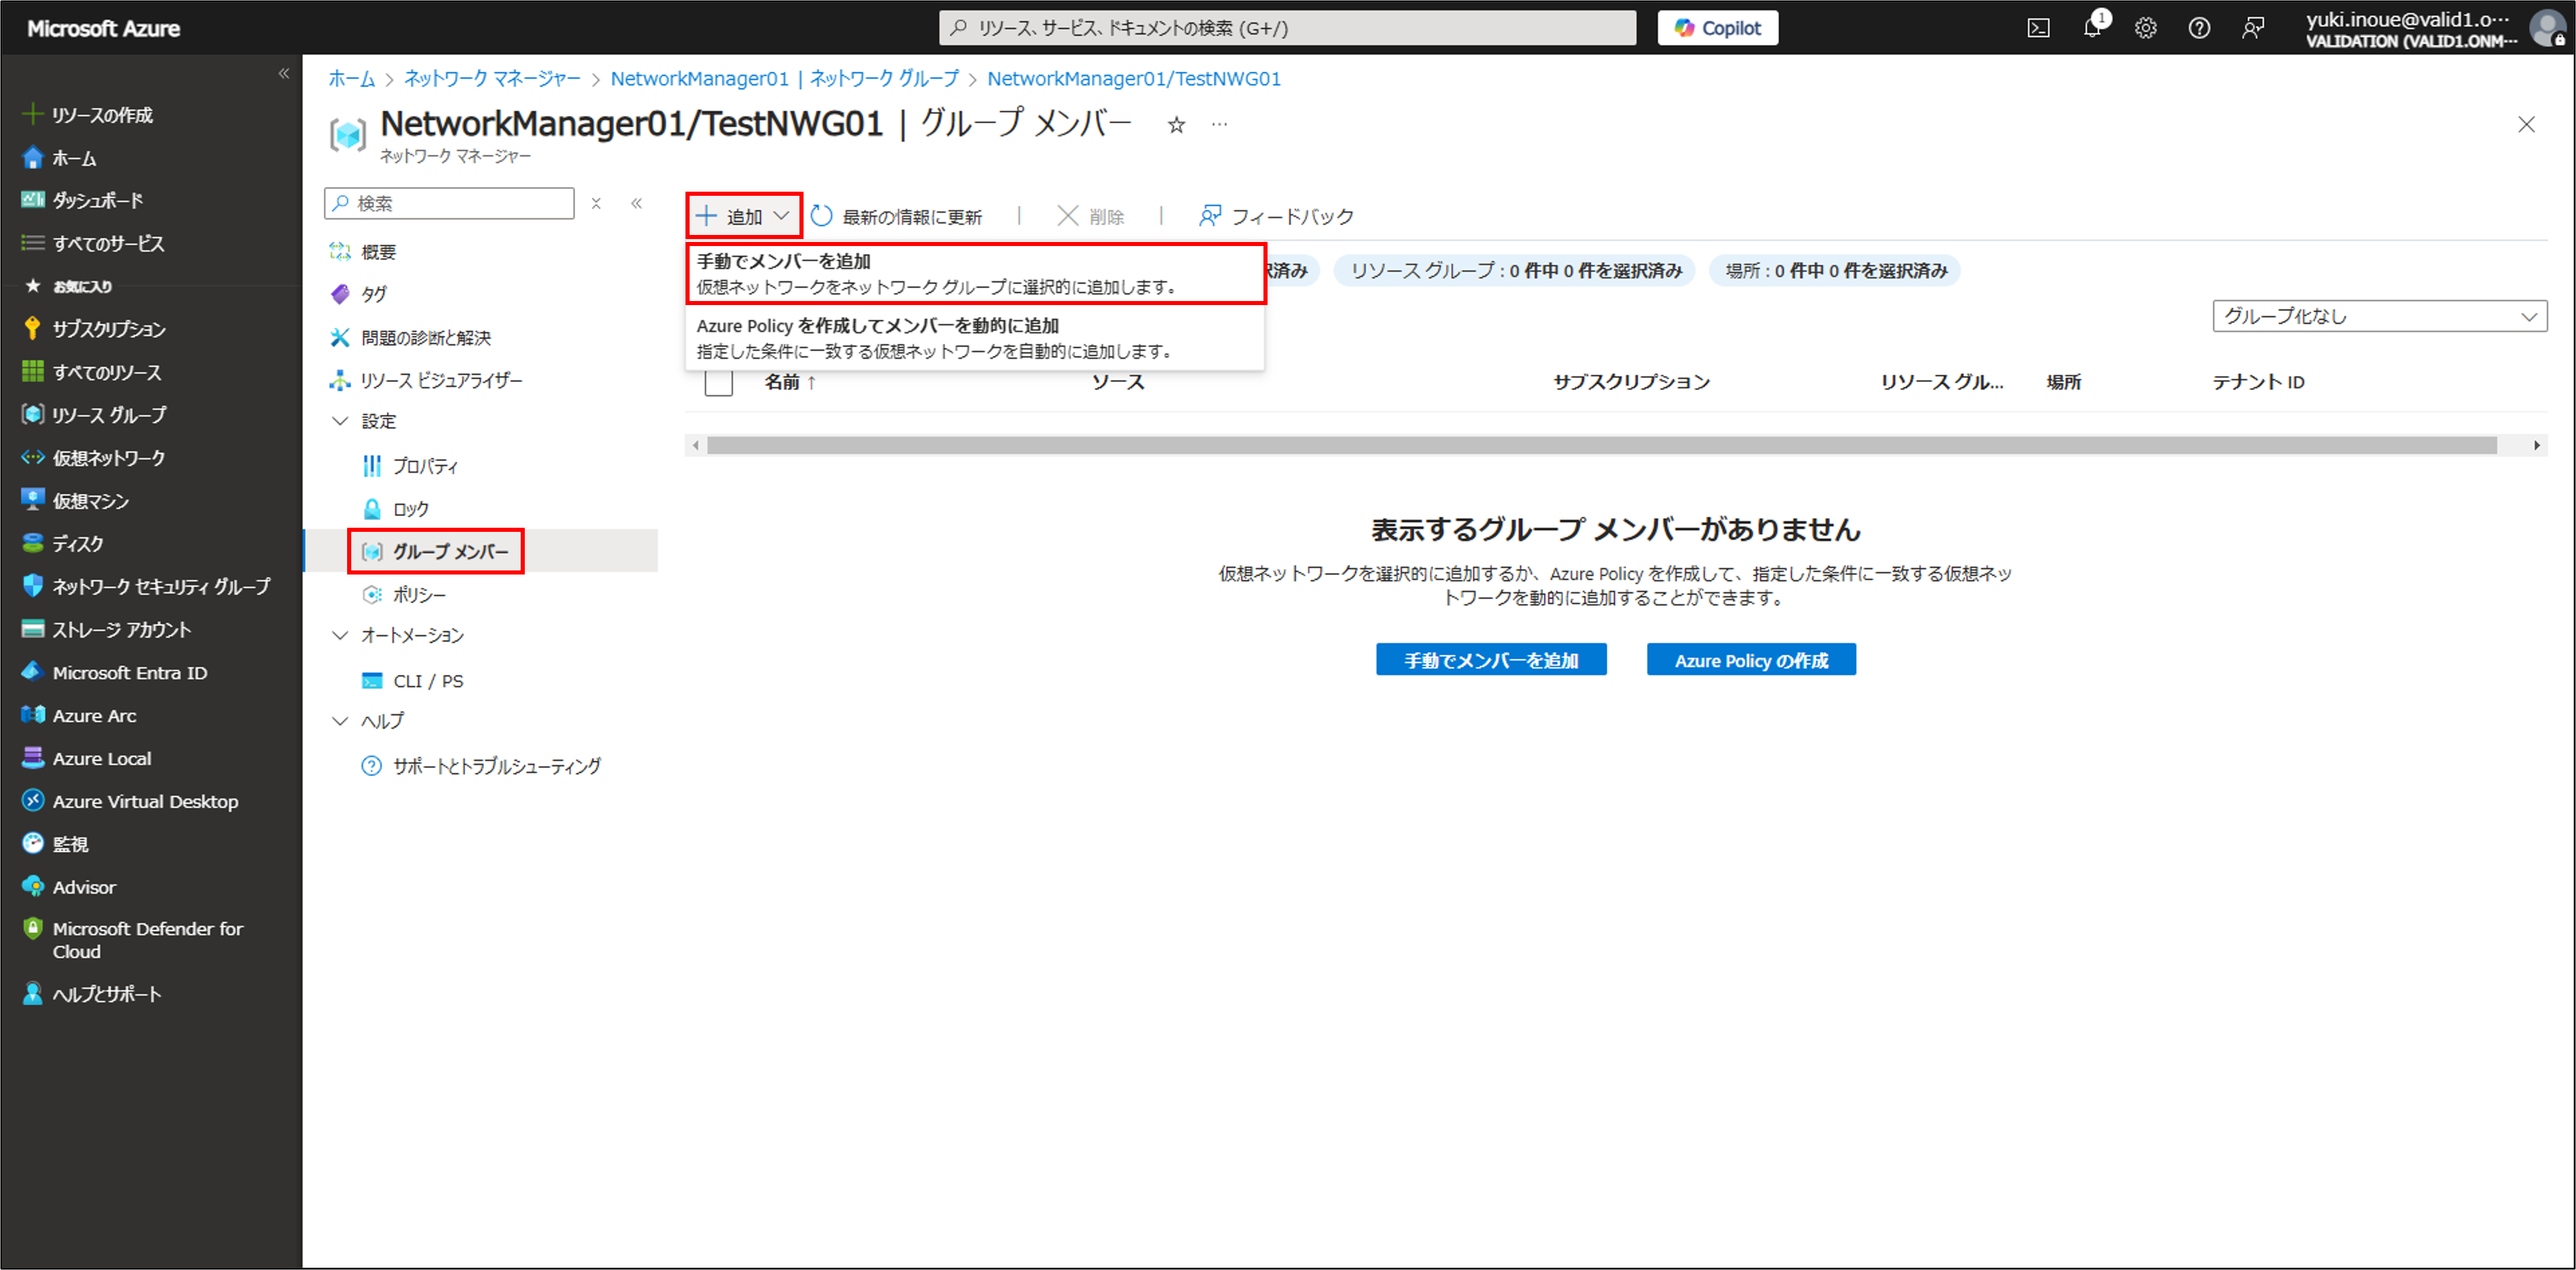Image resolution: width=2576 pixels, height=1270 pixels.
Task: Open ネットワーク セキュリティ グループ in sidebar
Action: click(146, 586)
